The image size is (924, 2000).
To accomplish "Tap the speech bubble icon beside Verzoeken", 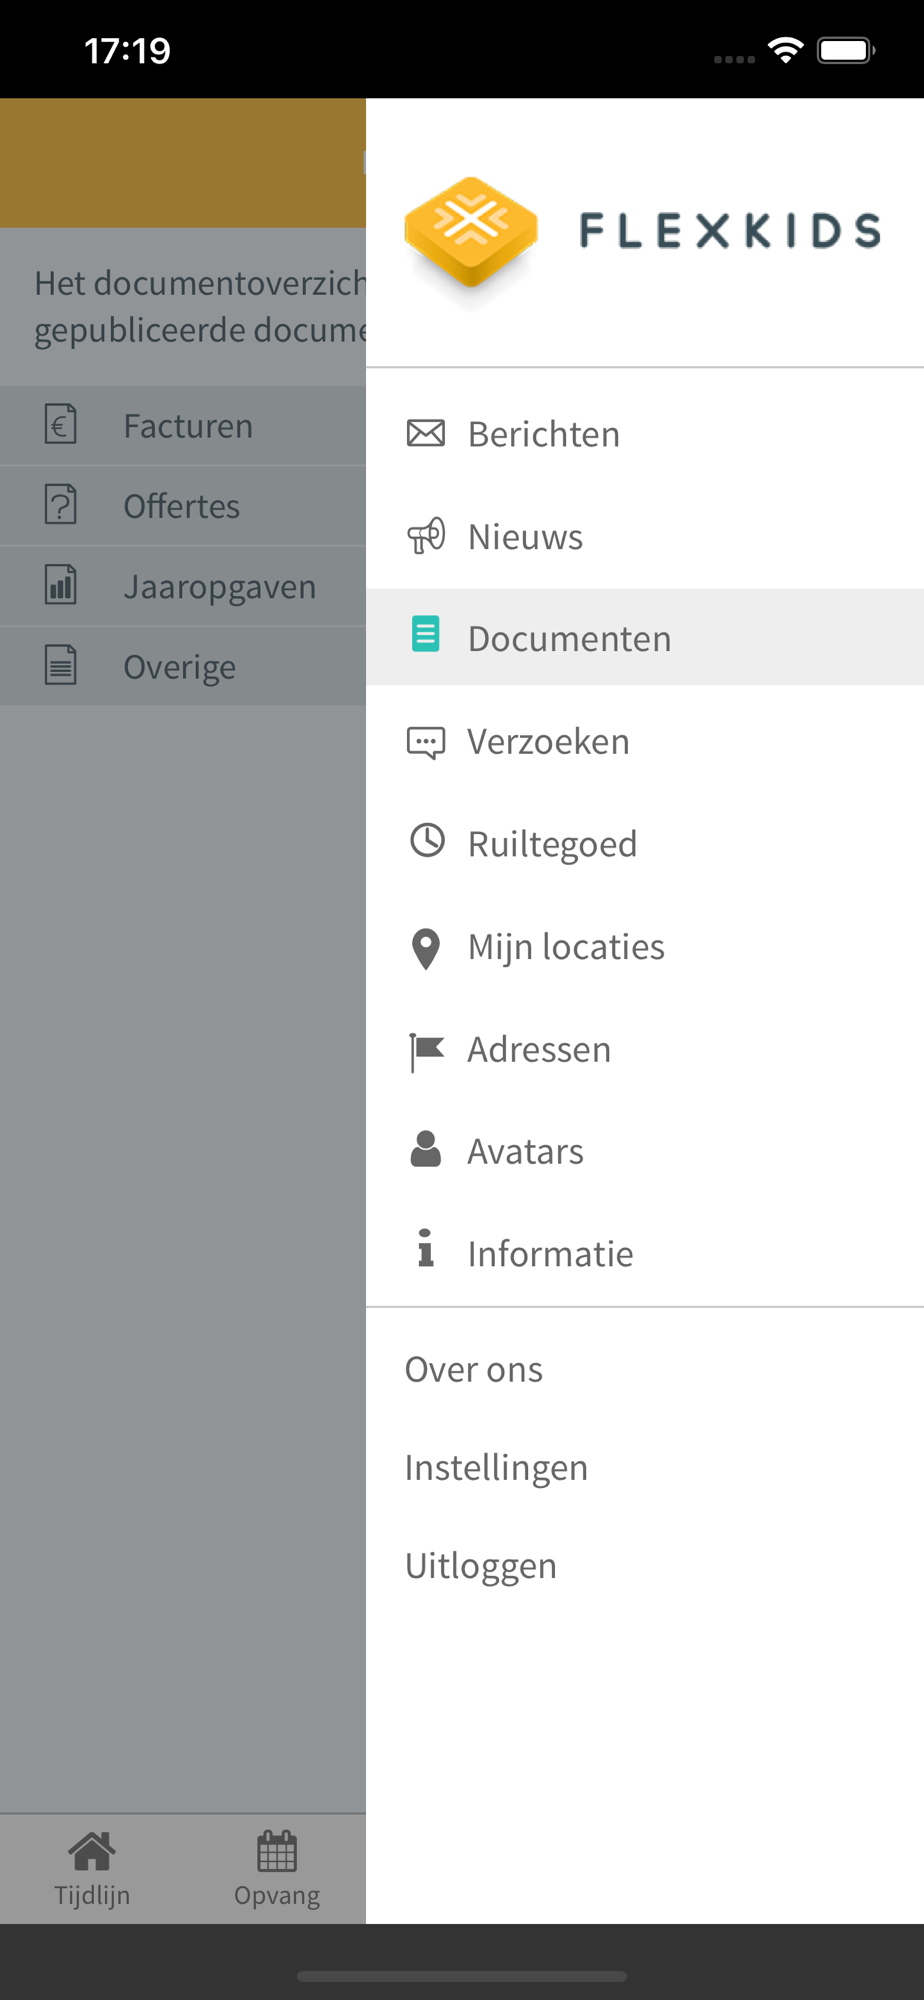I will (426, 742).
